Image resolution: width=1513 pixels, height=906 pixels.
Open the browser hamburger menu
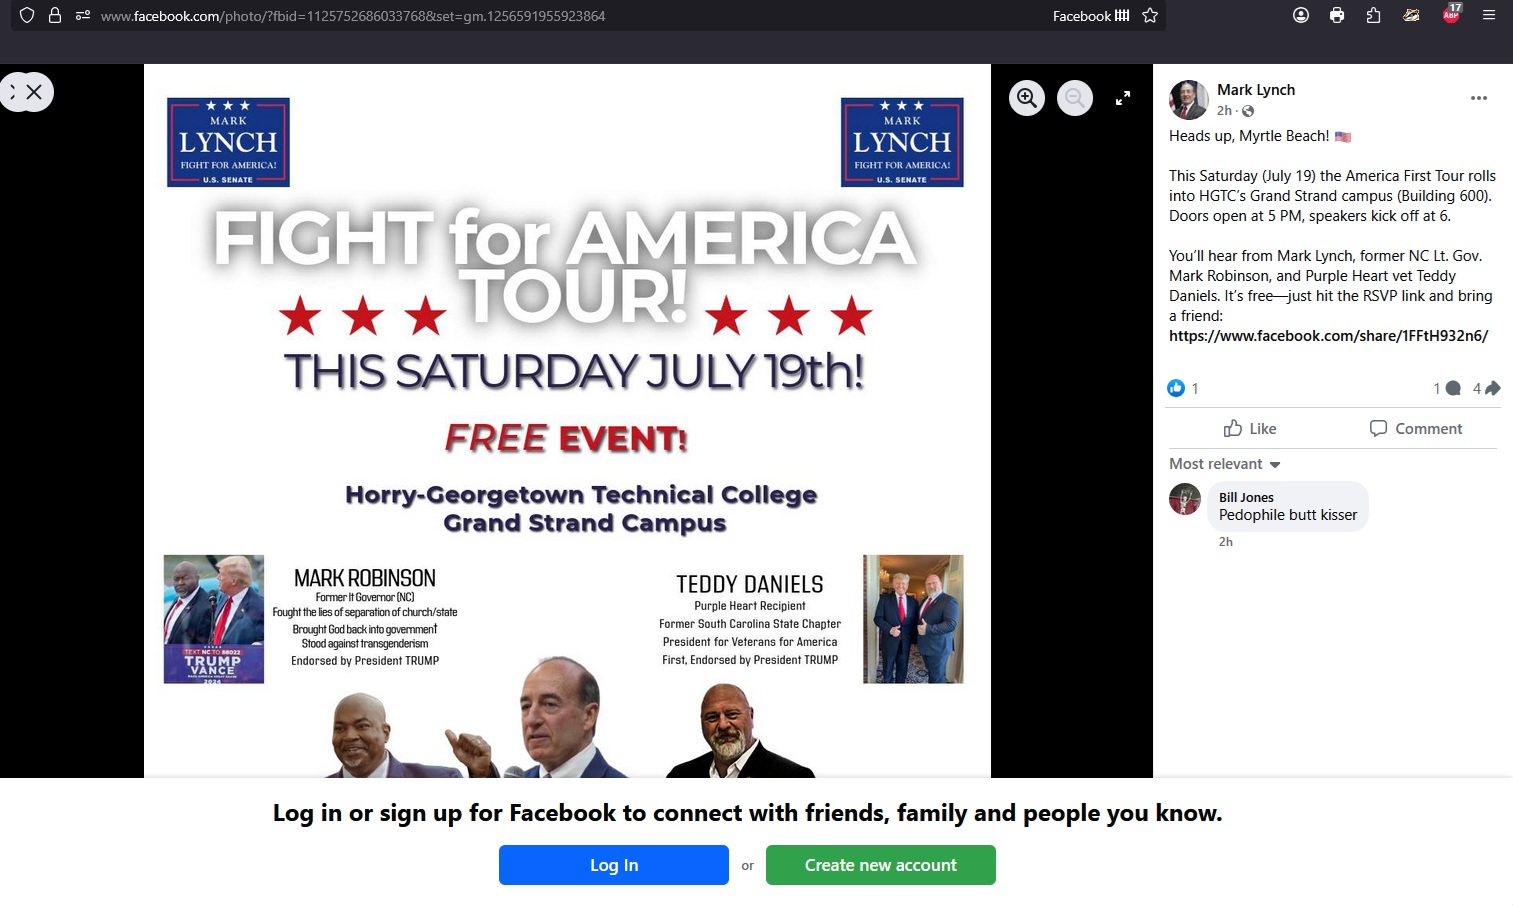(1489, 15)
